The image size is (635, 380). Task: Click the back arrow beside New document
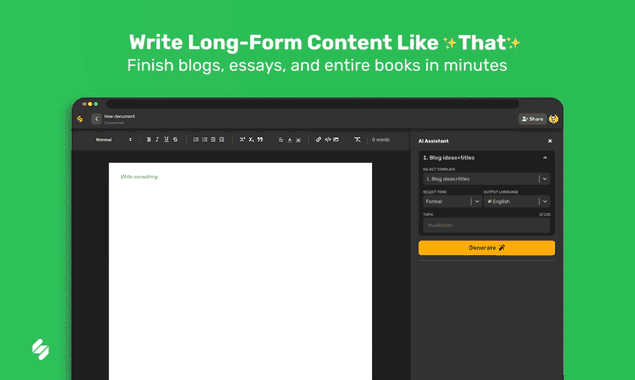pos(96,119)
